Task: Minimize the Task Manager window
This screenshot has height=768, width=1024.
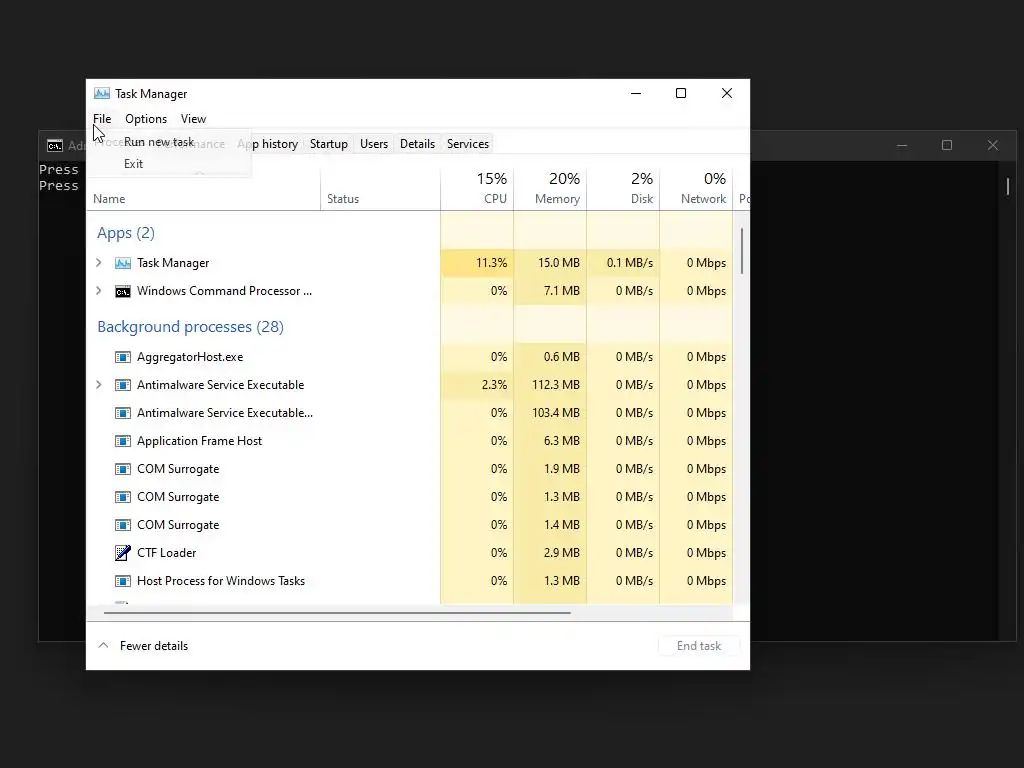Action: point(635,93)
